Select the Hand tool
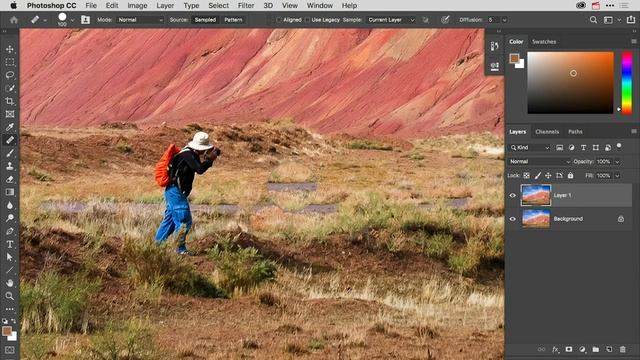 tap(10, 283)
